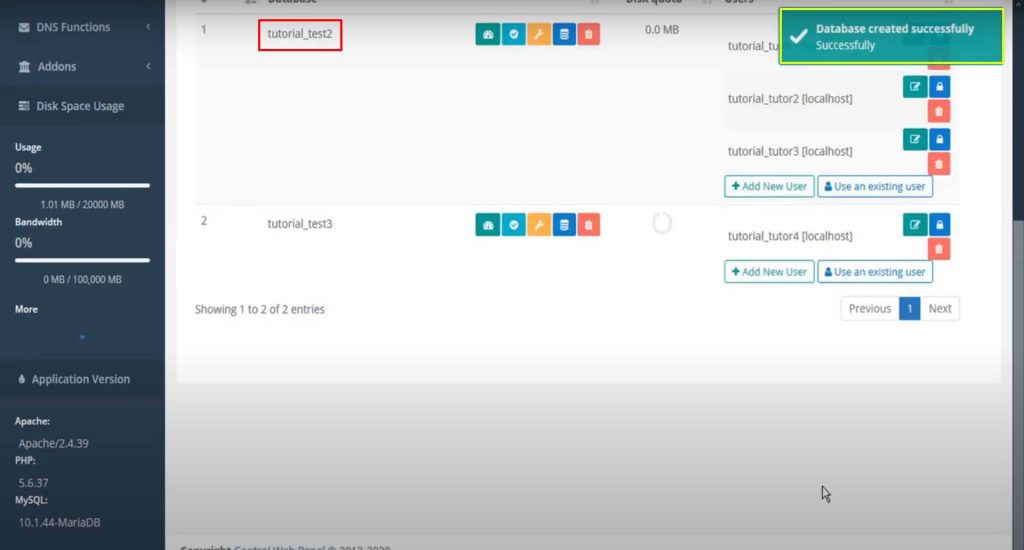Image resolution: width=1024 pixels, height=550 pixels.
Task: Go to Next page of entries
Action: [940, 308]
